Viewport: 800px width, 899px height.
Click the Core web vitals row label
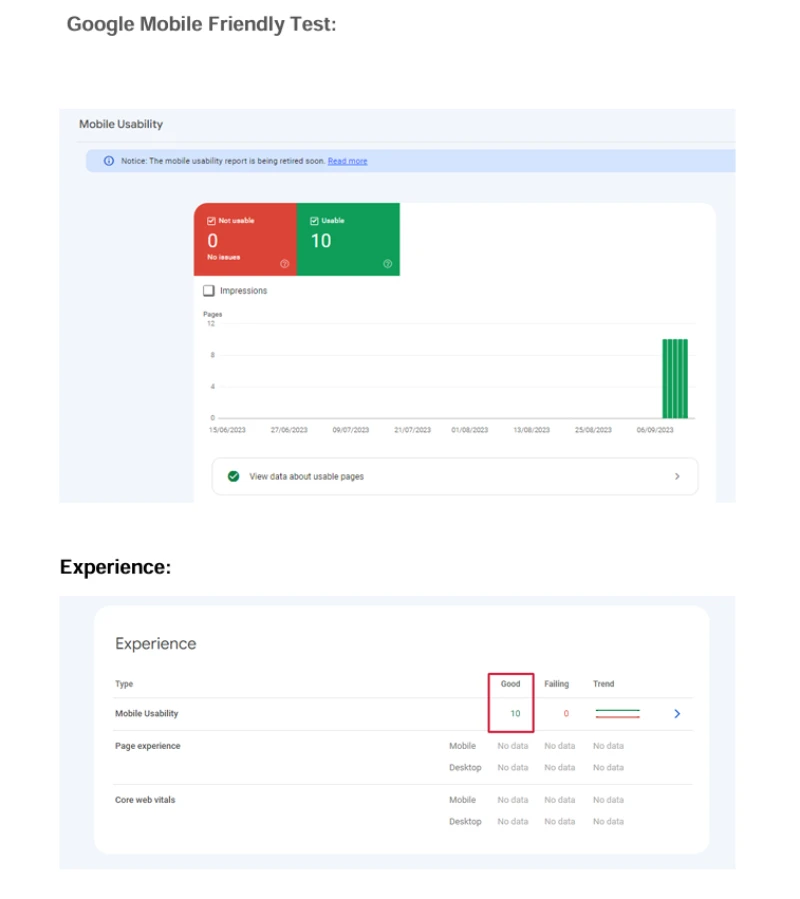pos(145,800)
